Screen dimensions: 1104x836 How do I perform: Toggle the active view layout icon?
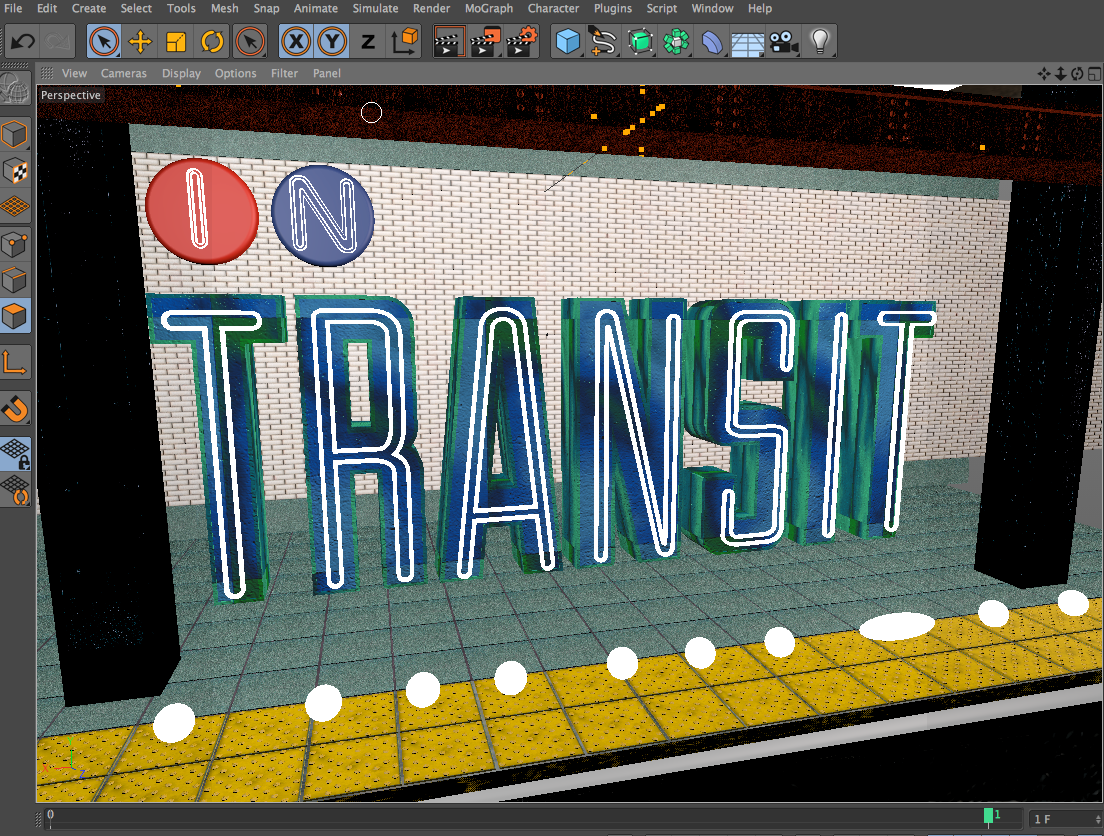click(1094, 73)
